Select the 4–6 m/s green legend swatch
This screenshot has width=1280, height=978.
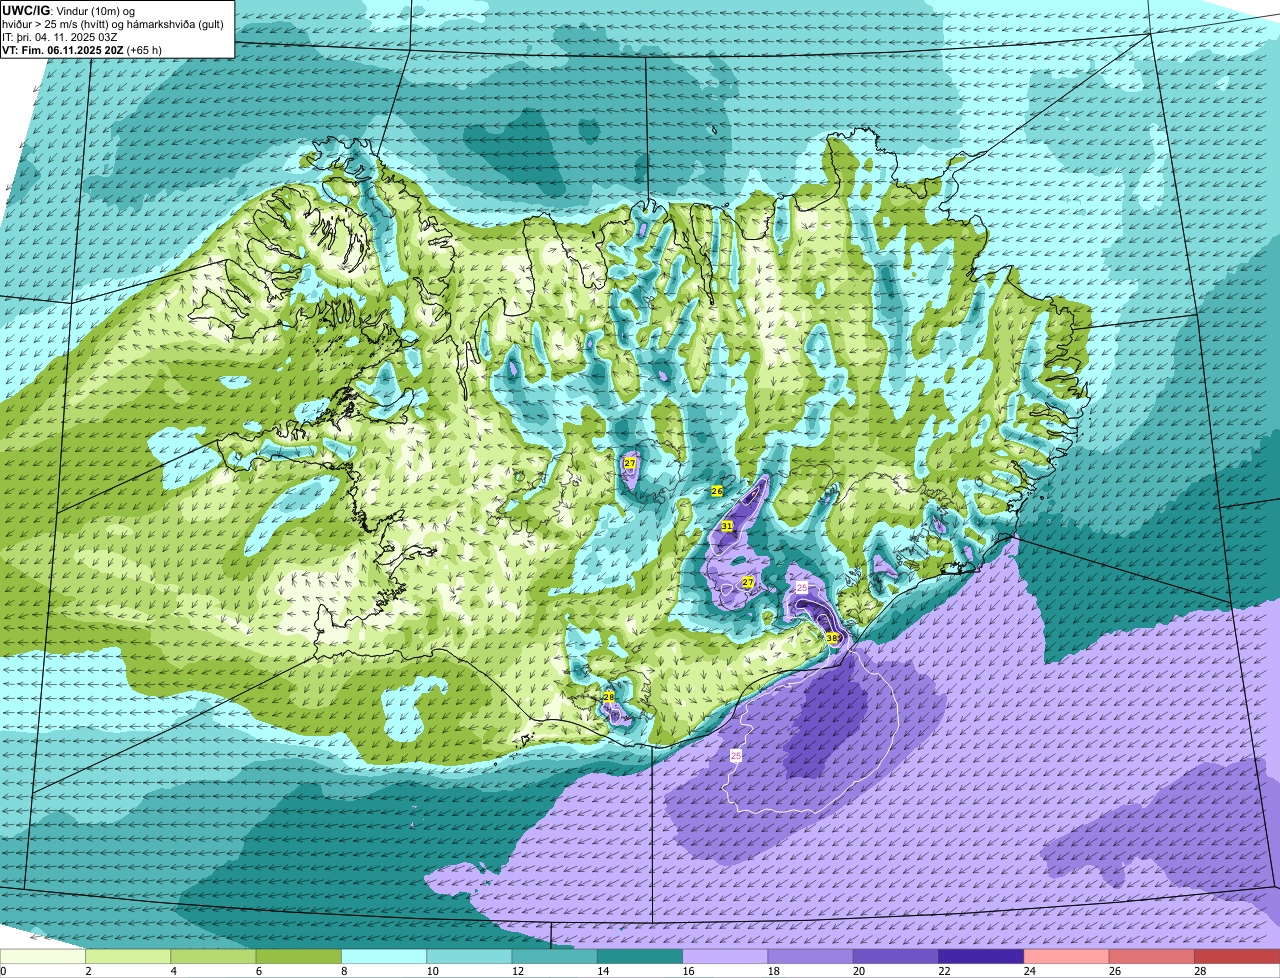pos(213,957)
